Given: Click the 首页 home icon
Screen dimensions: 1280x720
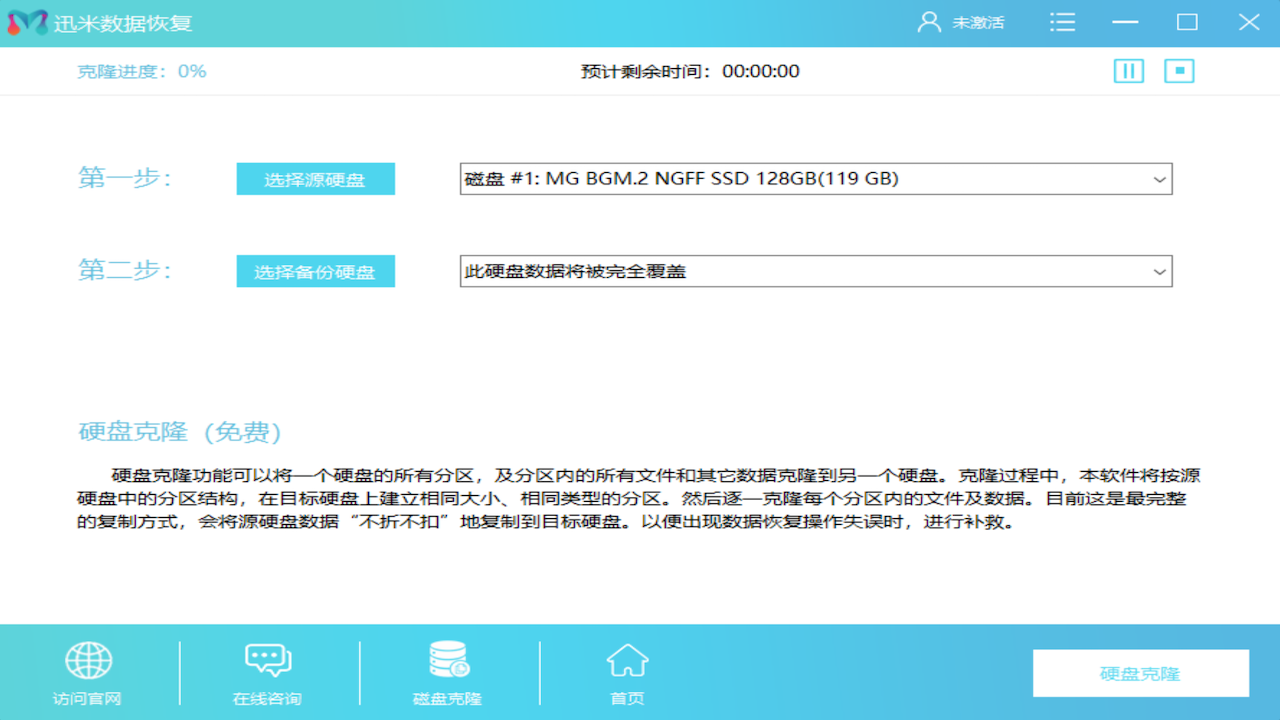Looking at the screenshot, I should click(627, 659).
